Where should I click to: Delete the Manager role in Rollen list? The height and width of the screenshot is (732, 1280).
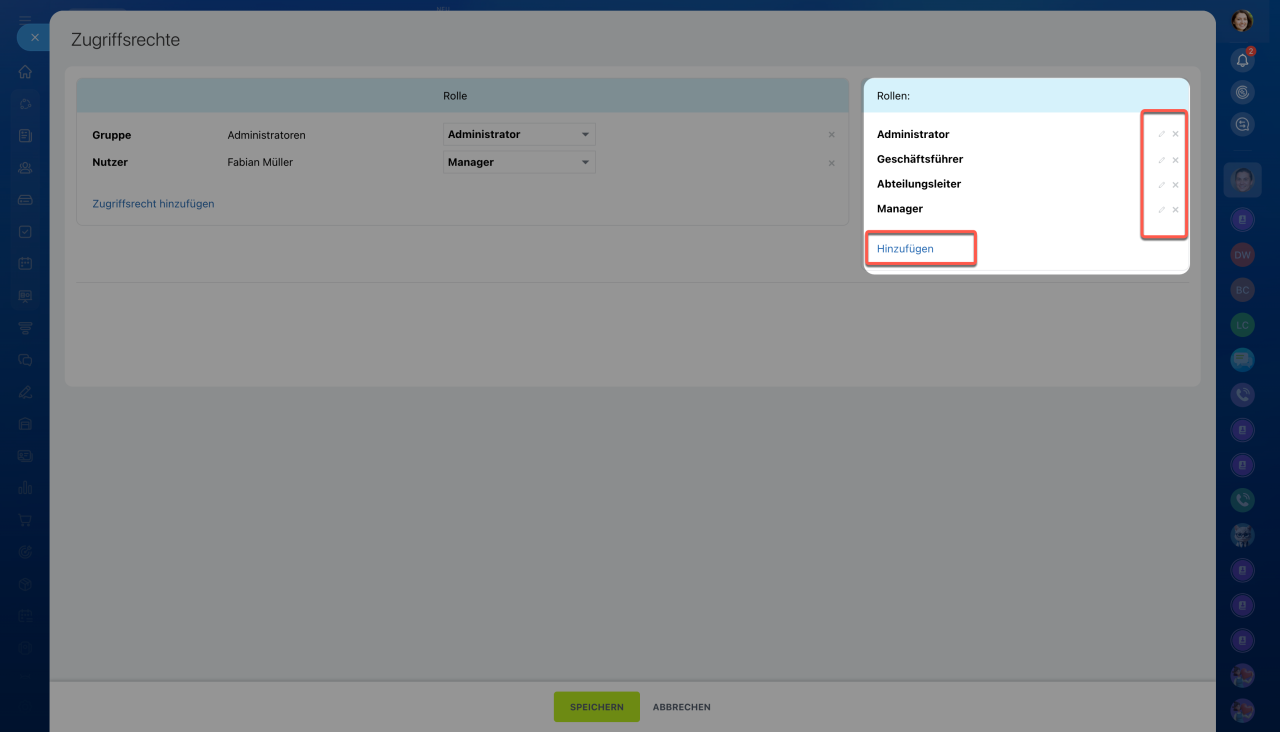click(1175, 210)
